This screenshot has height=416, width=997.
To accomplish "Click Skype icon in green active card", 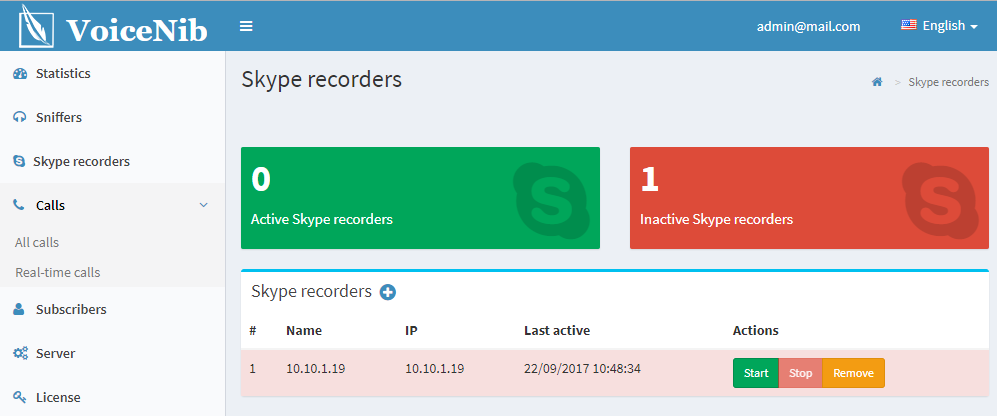I will coord(550,200).
